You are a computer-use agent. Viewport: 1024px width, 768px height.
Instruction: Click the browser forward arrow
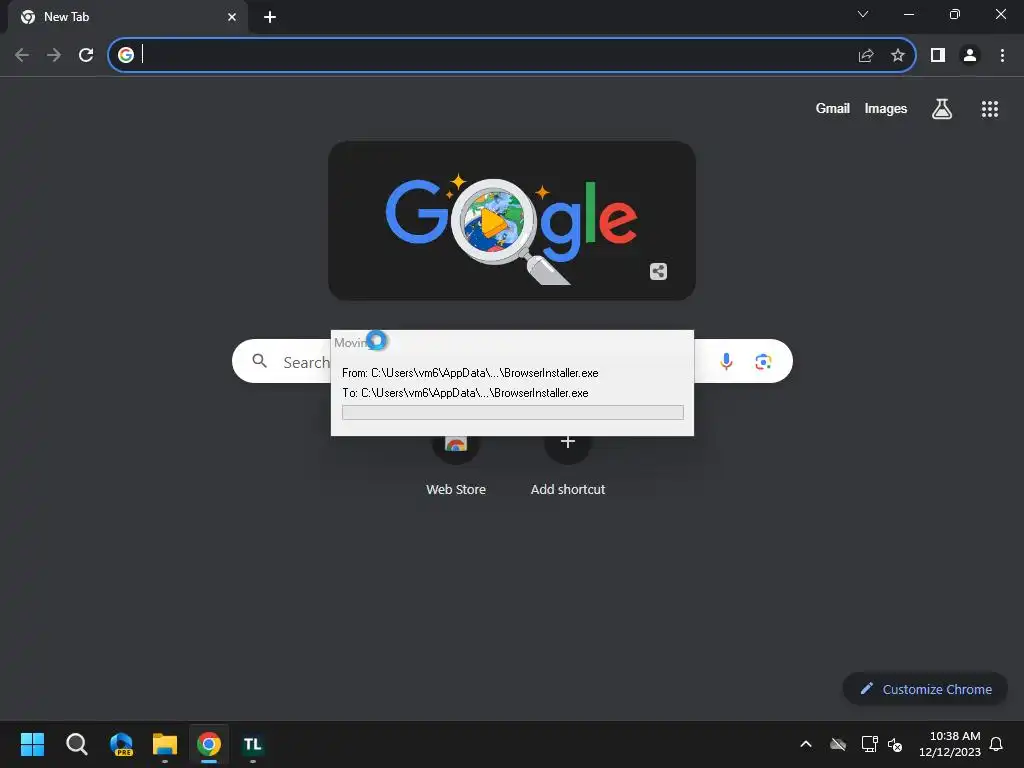click(54, 55)
